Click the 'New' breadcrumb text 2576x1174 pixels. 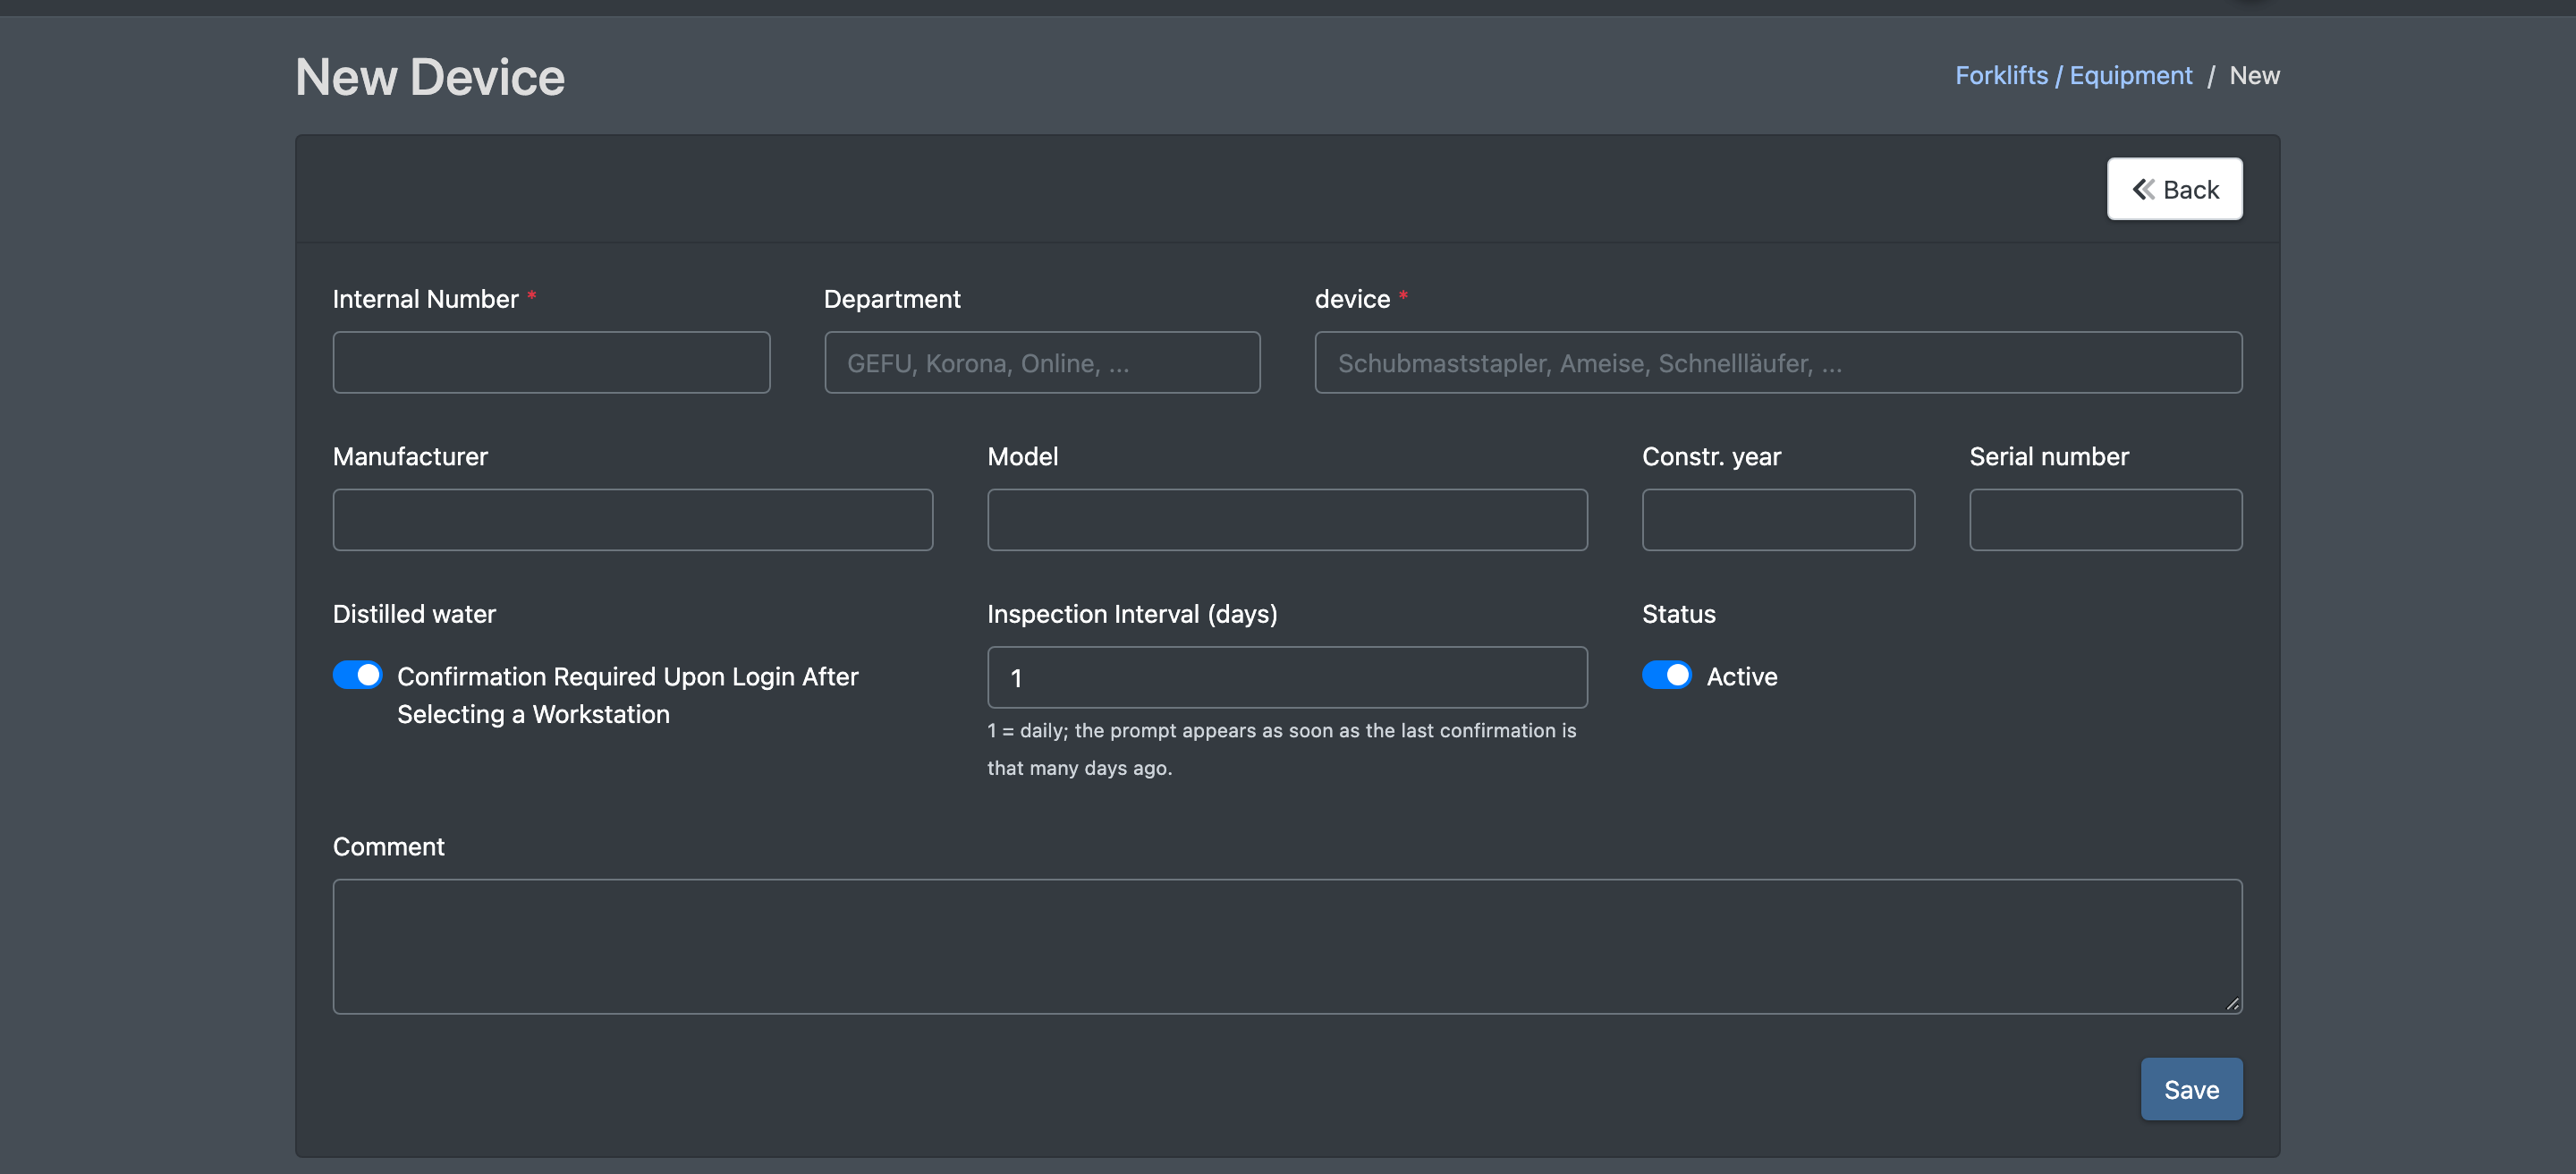2254,76
